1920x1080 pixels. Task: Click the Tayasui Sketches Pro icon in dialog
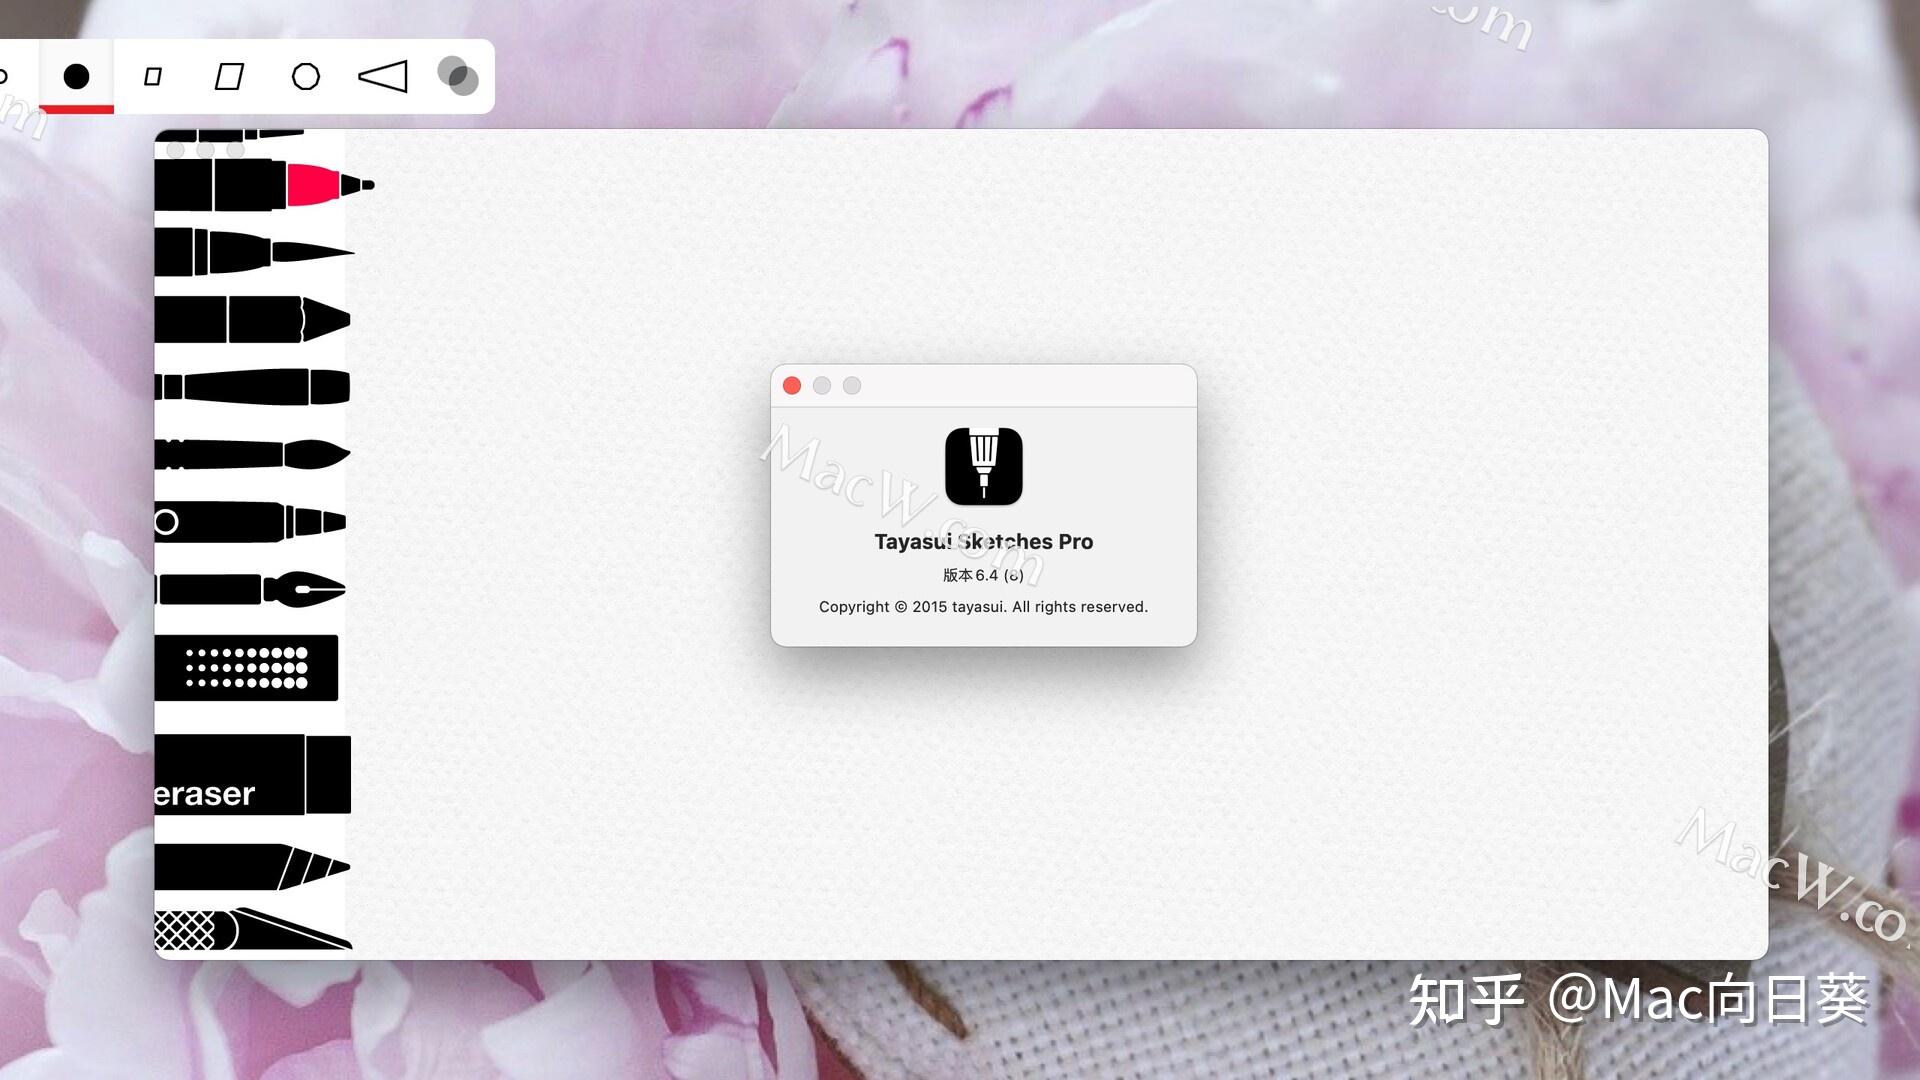tap(983, 466)
